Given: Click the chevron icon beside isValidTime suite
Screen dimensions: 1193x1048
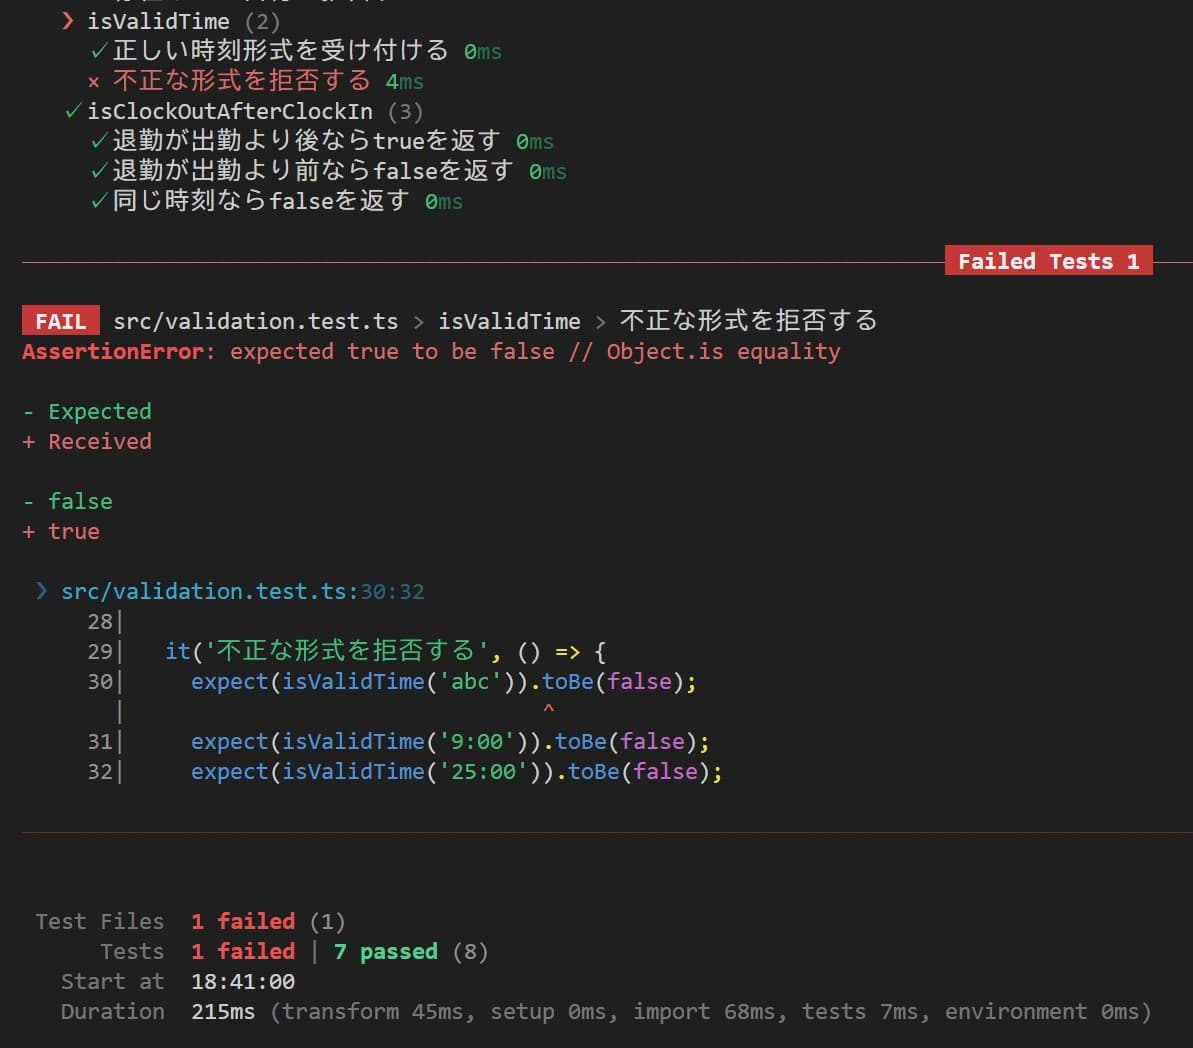Looking at the screenshot, I should (68, 21).
